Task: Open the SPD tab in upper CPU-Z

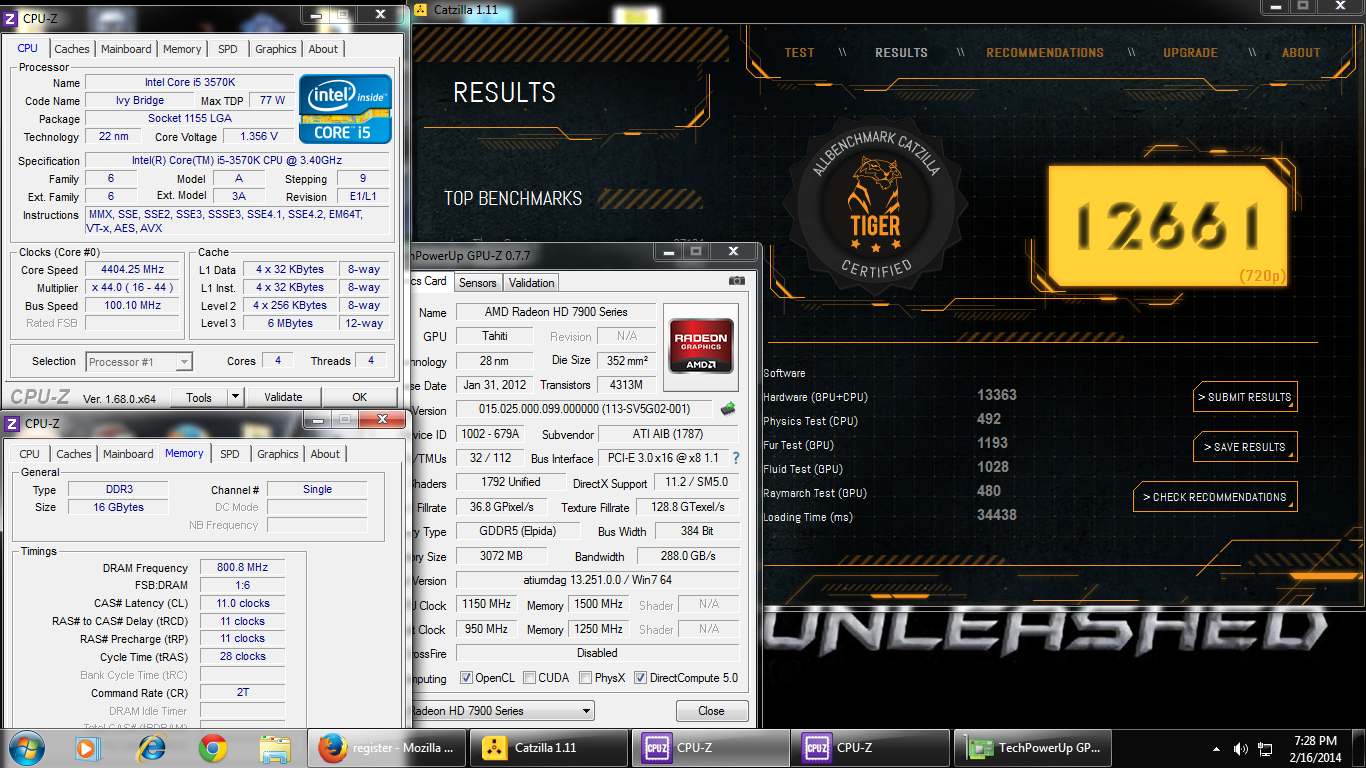Action: tap(228, 49)
